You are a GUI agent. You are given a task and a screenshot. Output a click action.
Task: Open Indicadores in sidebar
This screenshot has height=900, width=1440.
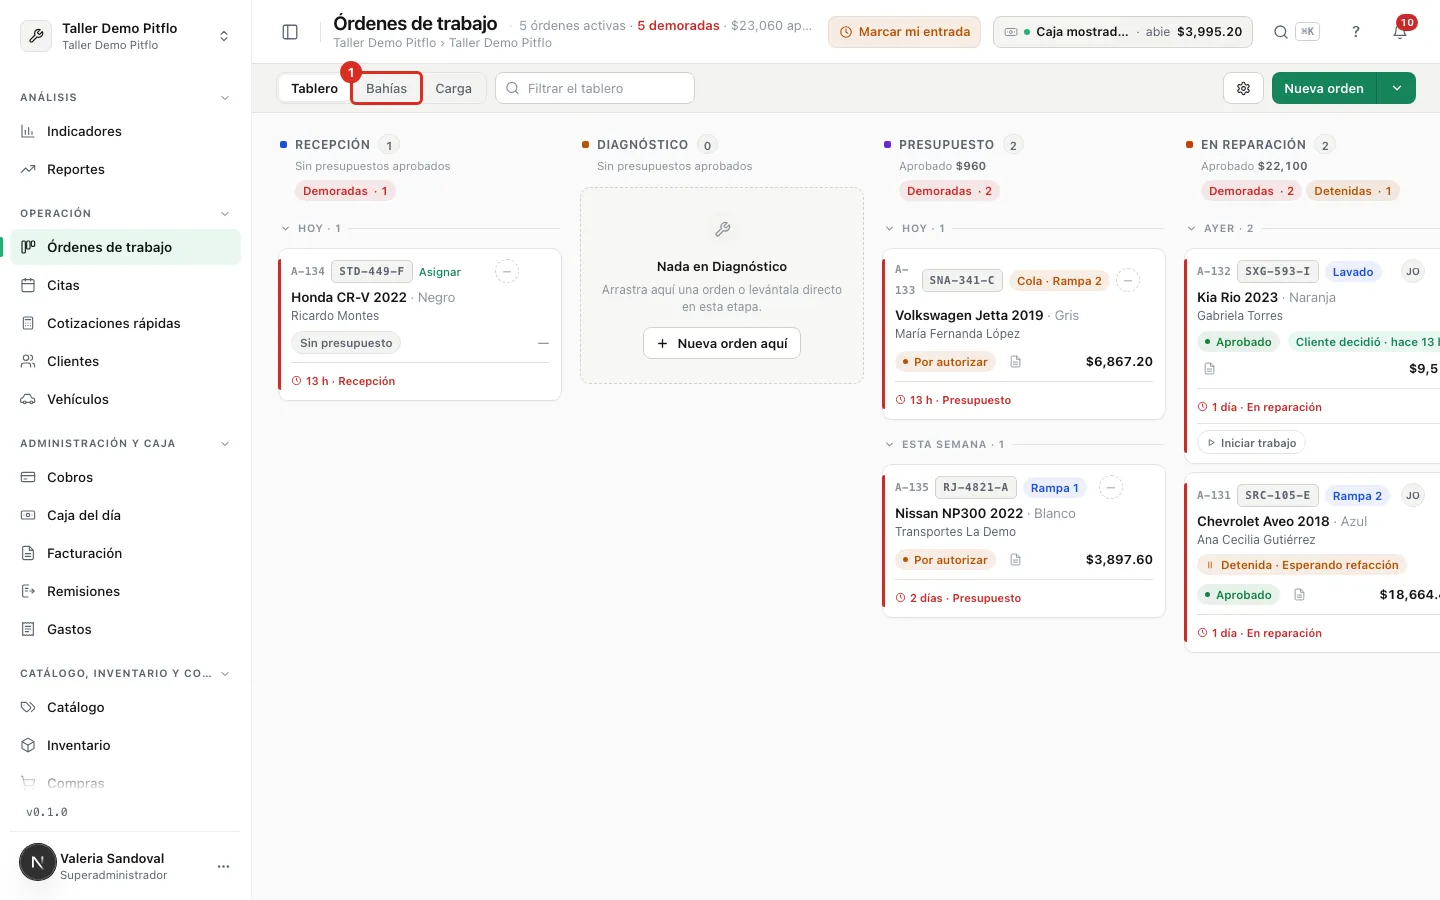(125, 131)
